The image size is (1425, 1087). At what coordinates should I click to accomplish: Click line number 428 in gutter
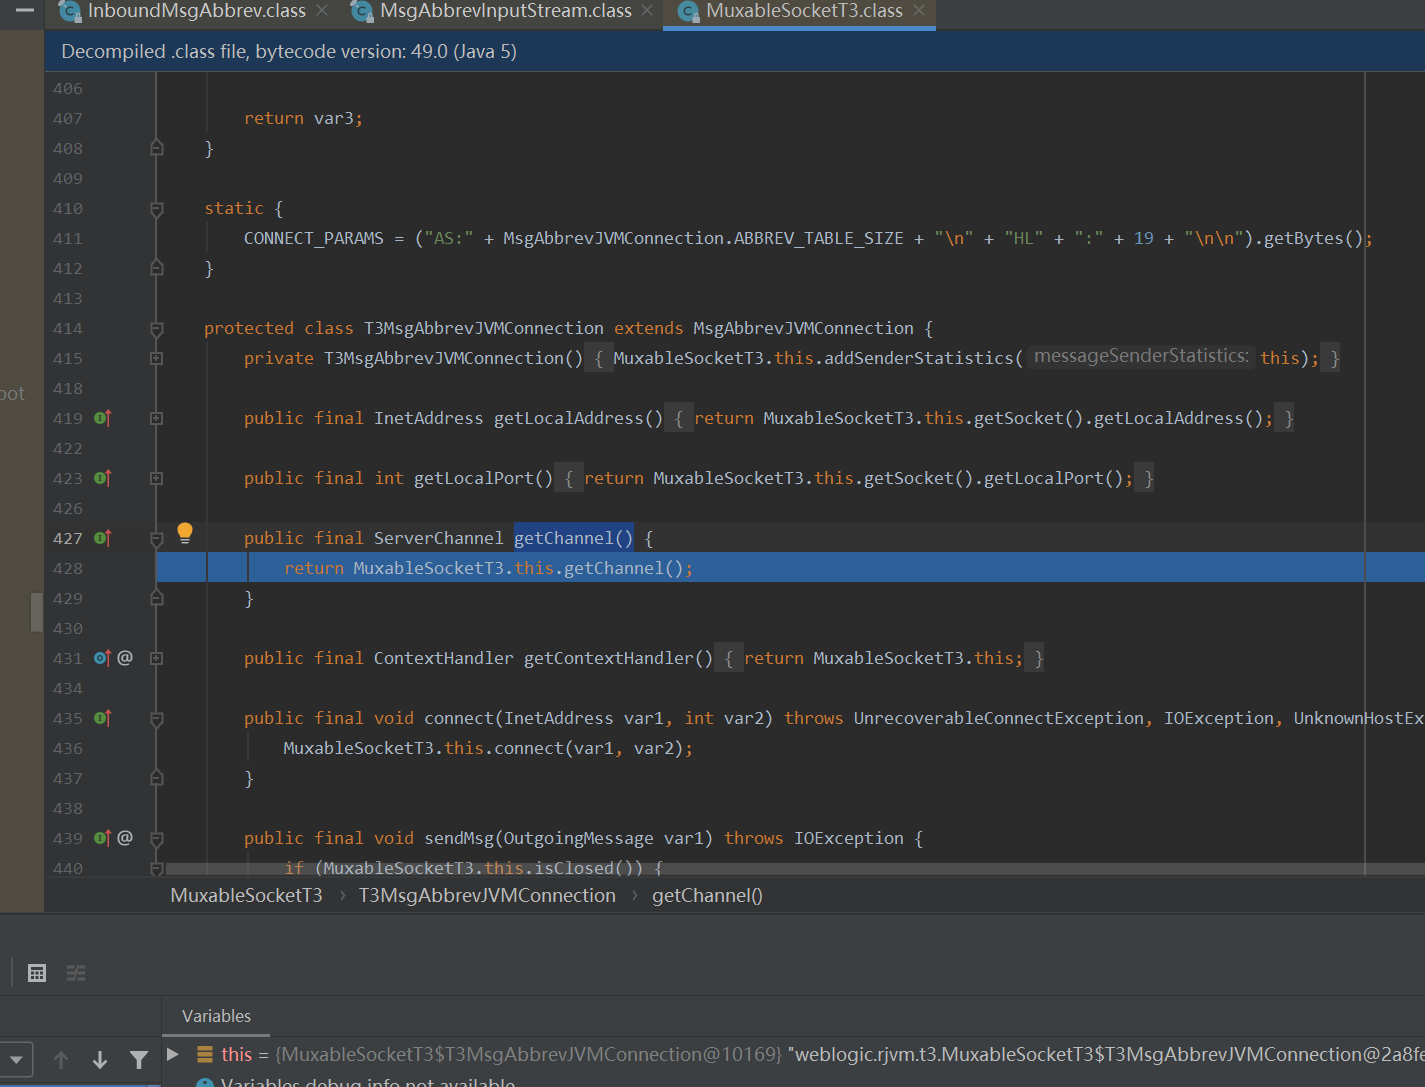point(68,568)
